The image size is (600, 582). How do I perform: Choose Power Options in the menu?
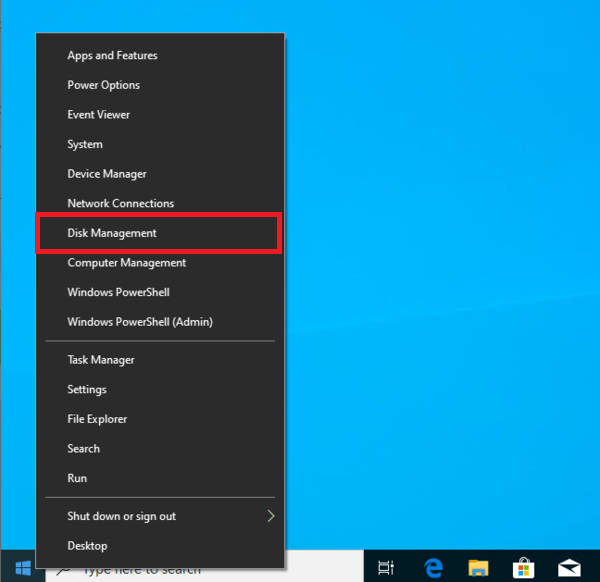(104, 85)
